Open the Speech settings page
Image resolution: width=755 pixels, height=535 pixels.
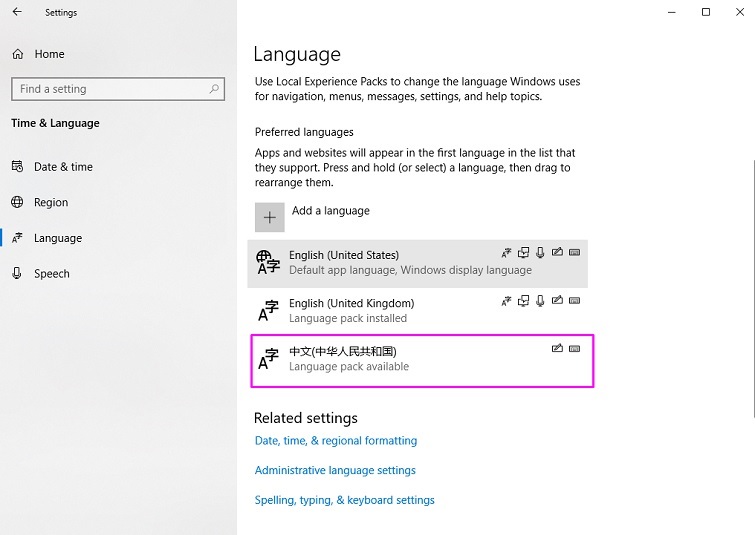[52, 274]
